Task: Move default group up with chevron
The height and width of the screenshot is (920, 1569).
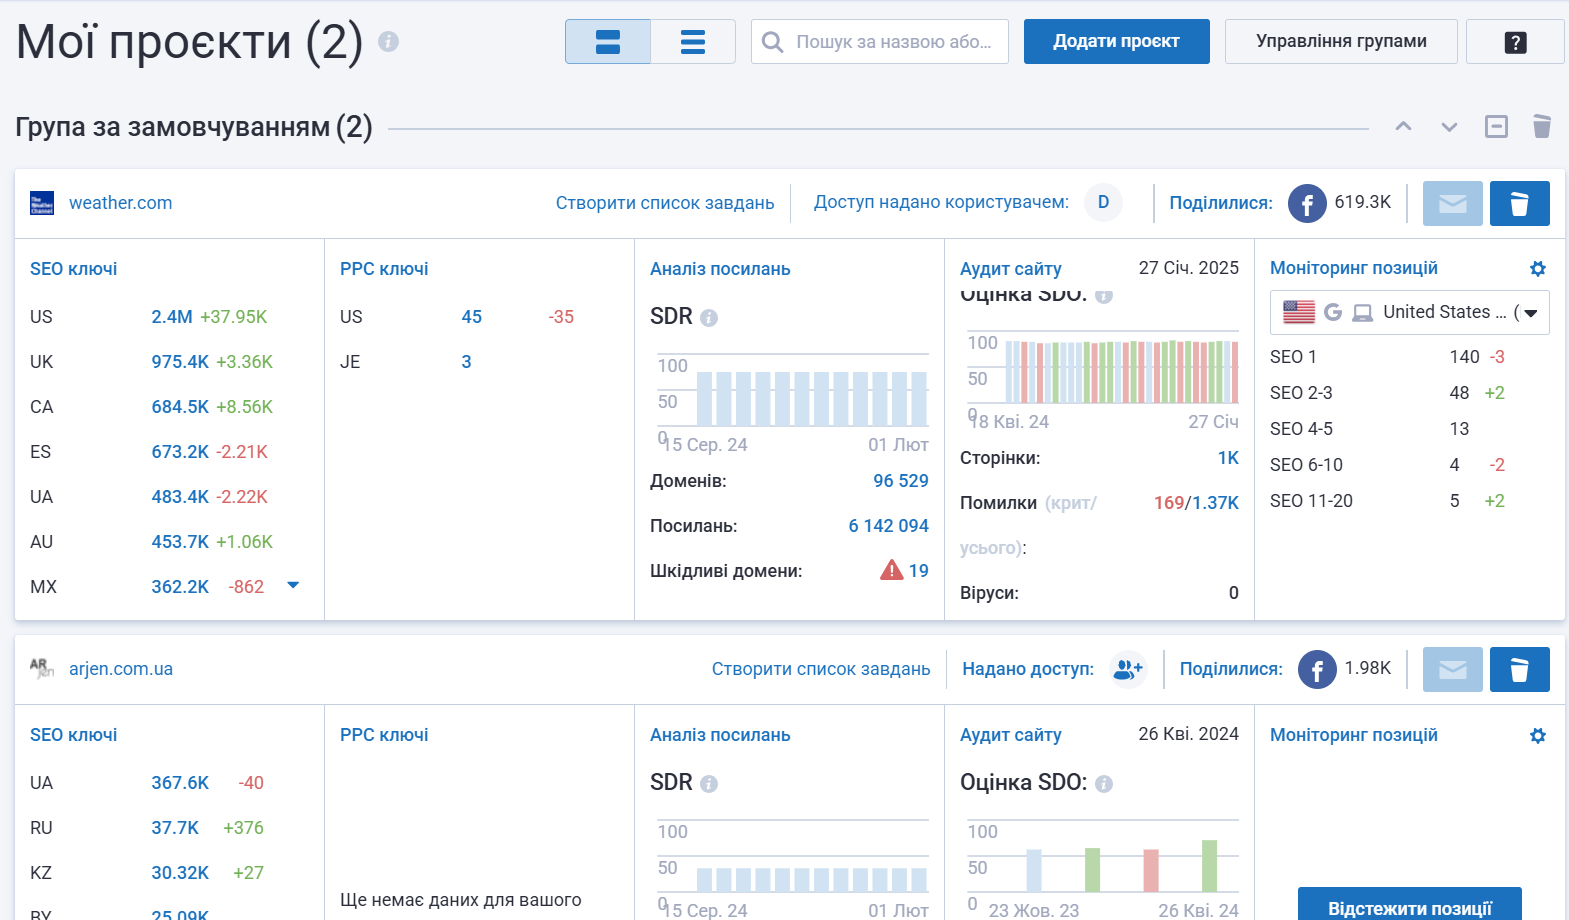Action: tap(1404, 127)
